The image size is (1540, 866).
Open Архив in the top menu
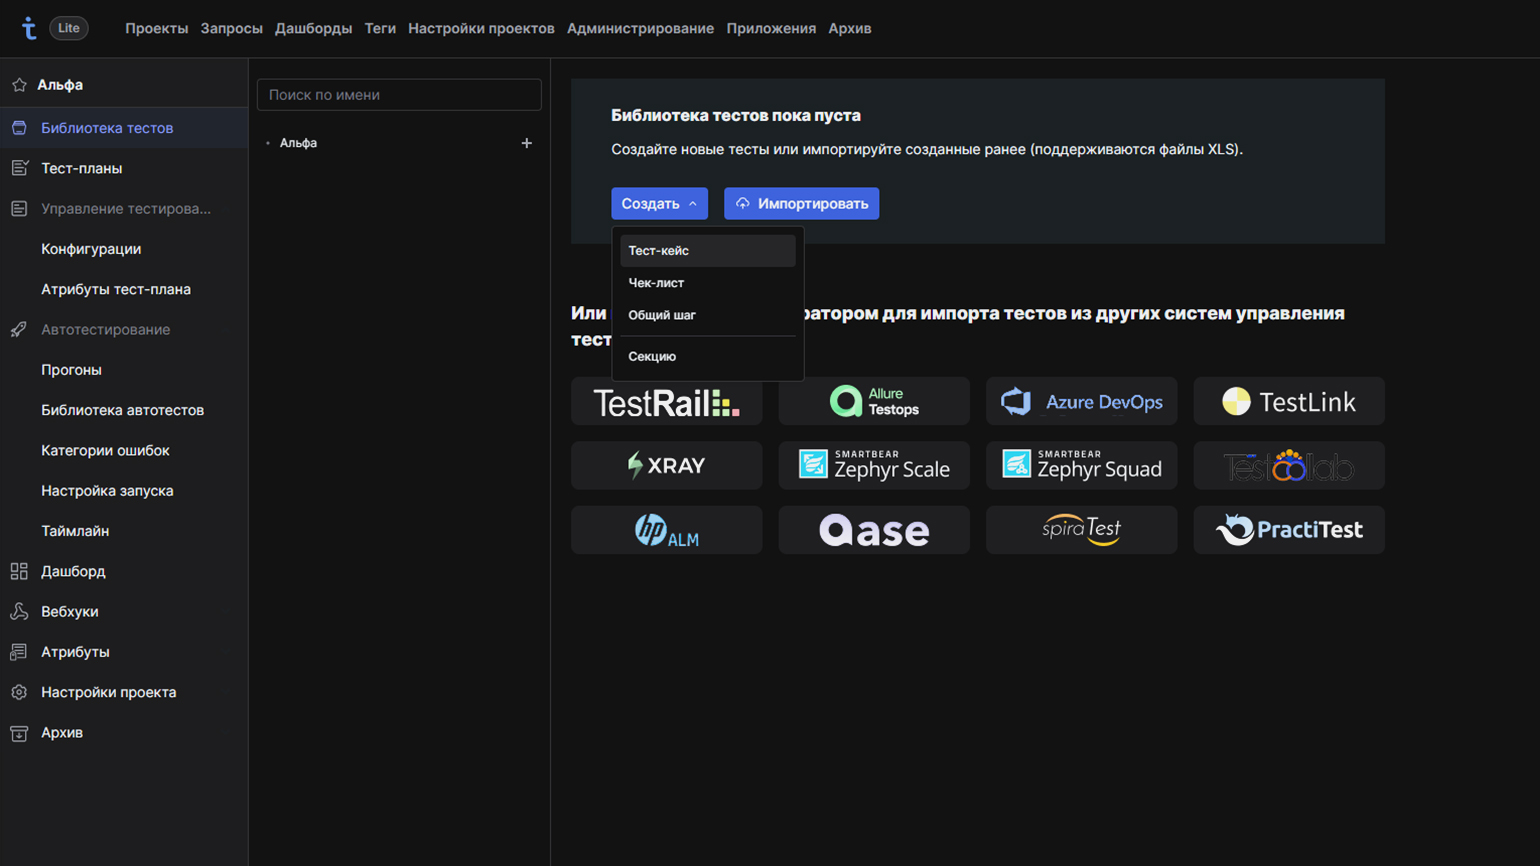click(850, 28)
